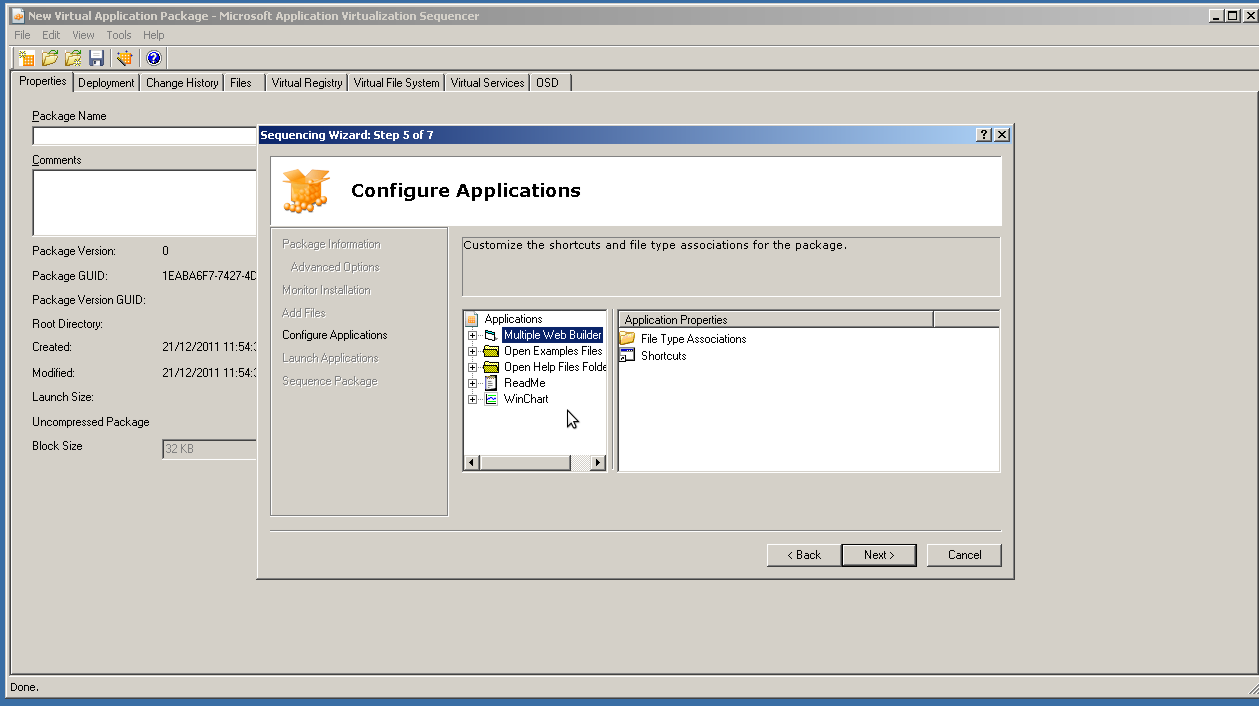Close the Sequencing Wizard dialog
1259x706 pixels.
tap(1002, 135)
